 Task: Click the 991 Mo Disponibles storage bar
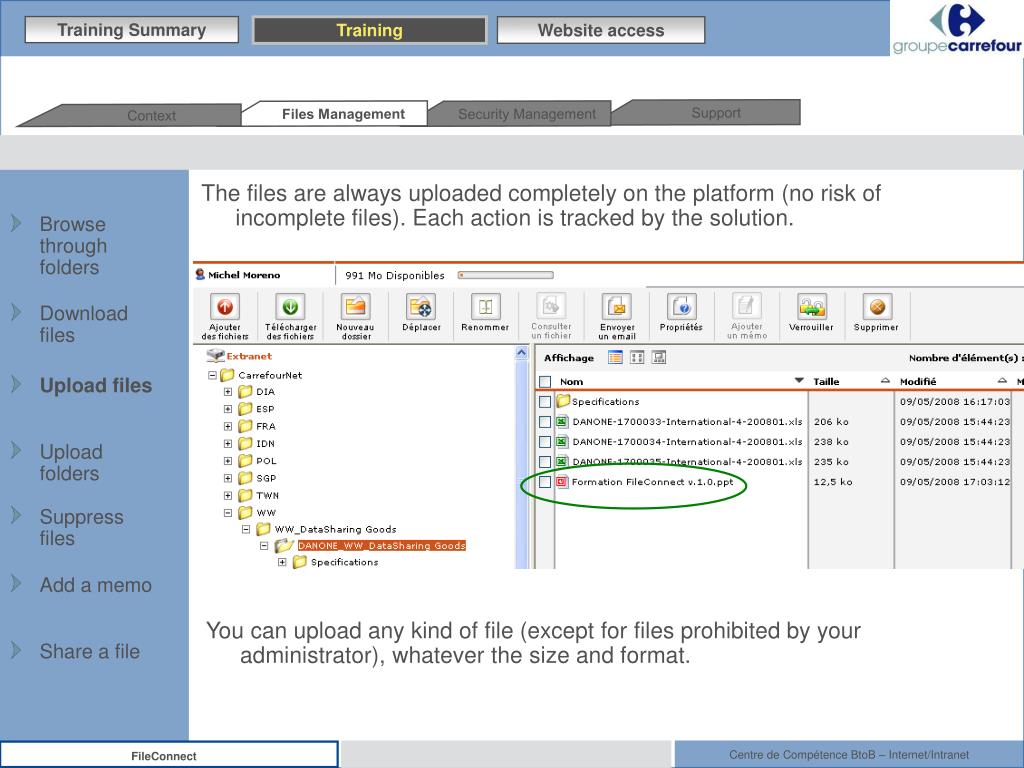click(x=505, y=275)
